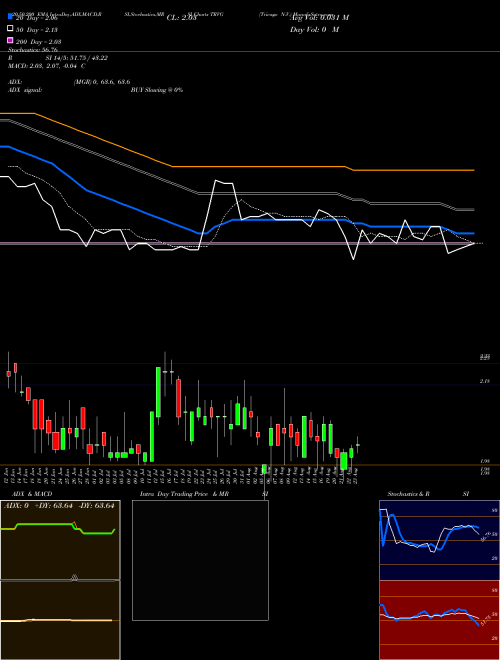
Task: Select the '20 Day - 2.06' legend text
Action: [x=36, y=18]
